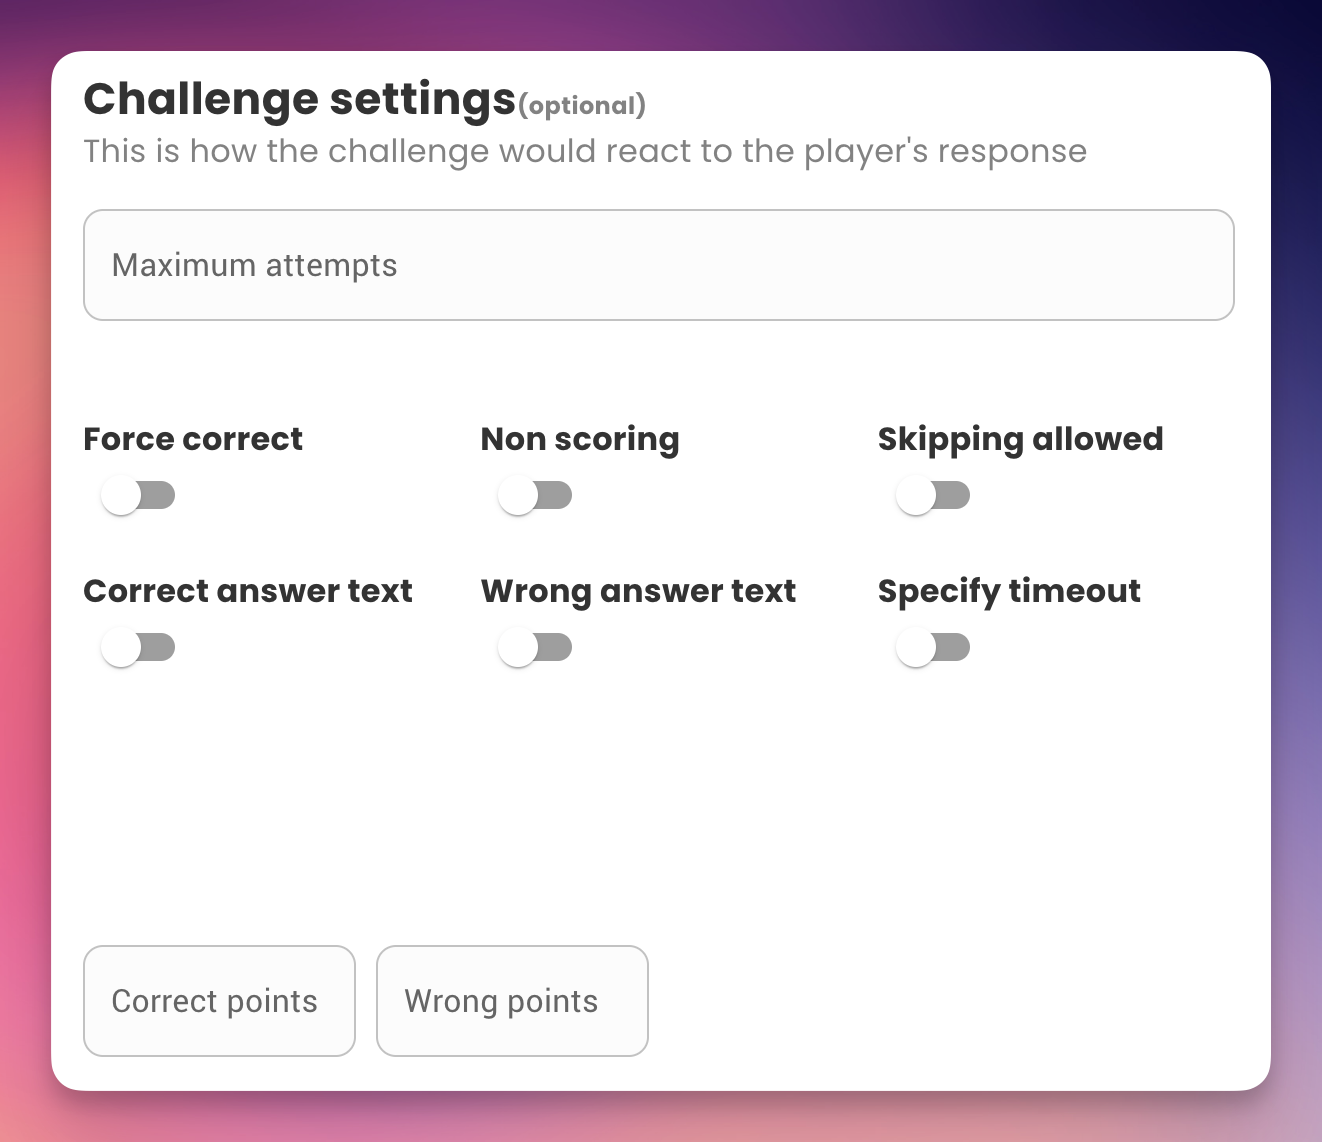
Task: Toggle the Specify timeout switch
Action: (933, 648)
